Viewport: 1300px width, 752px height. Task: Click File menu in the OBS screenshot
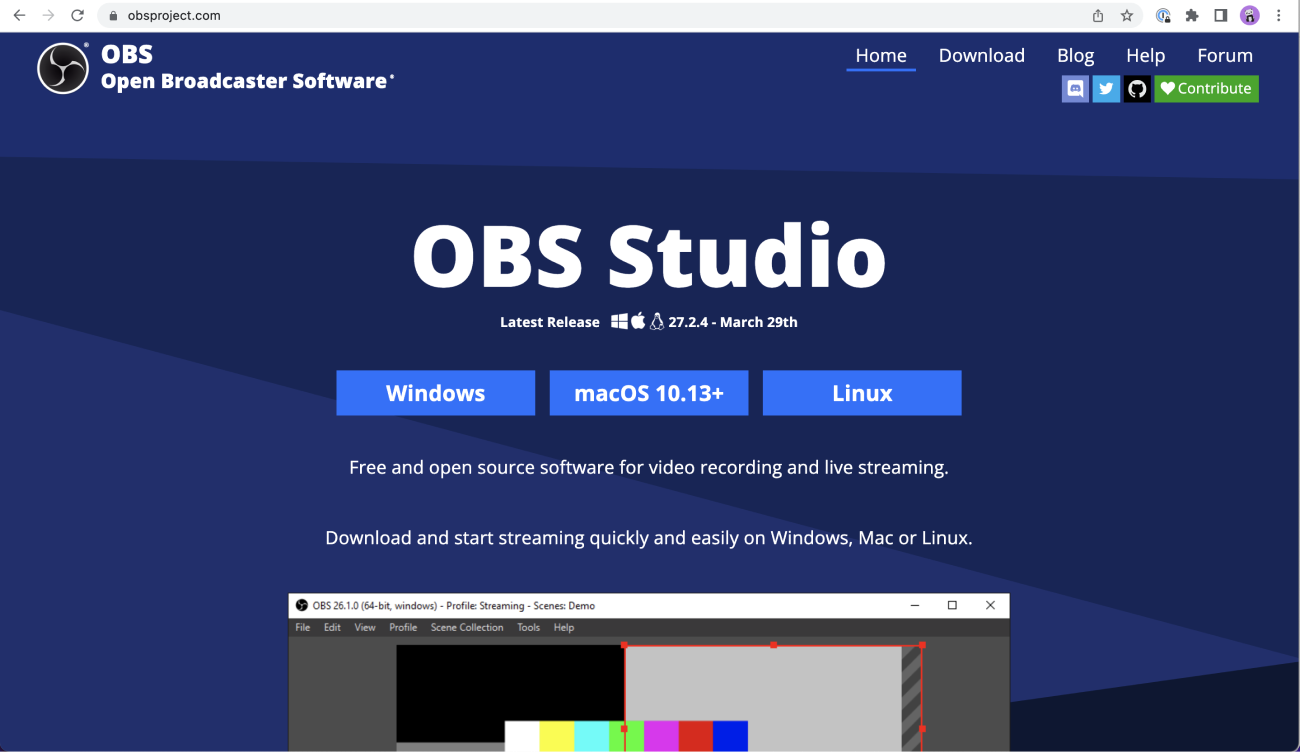[x=303, y=627]
